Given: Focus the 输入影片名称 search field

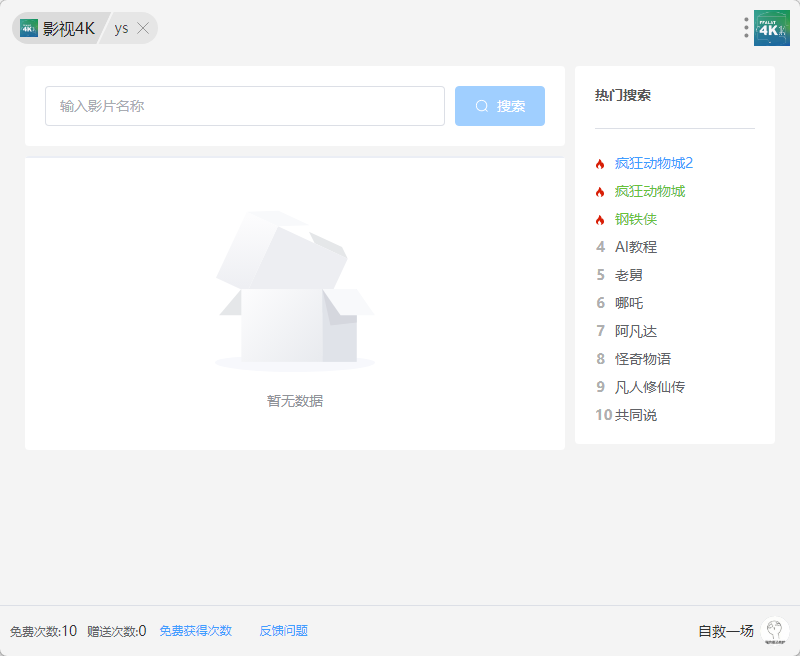Looking at the screenshot, I should [x=245, y=106].
